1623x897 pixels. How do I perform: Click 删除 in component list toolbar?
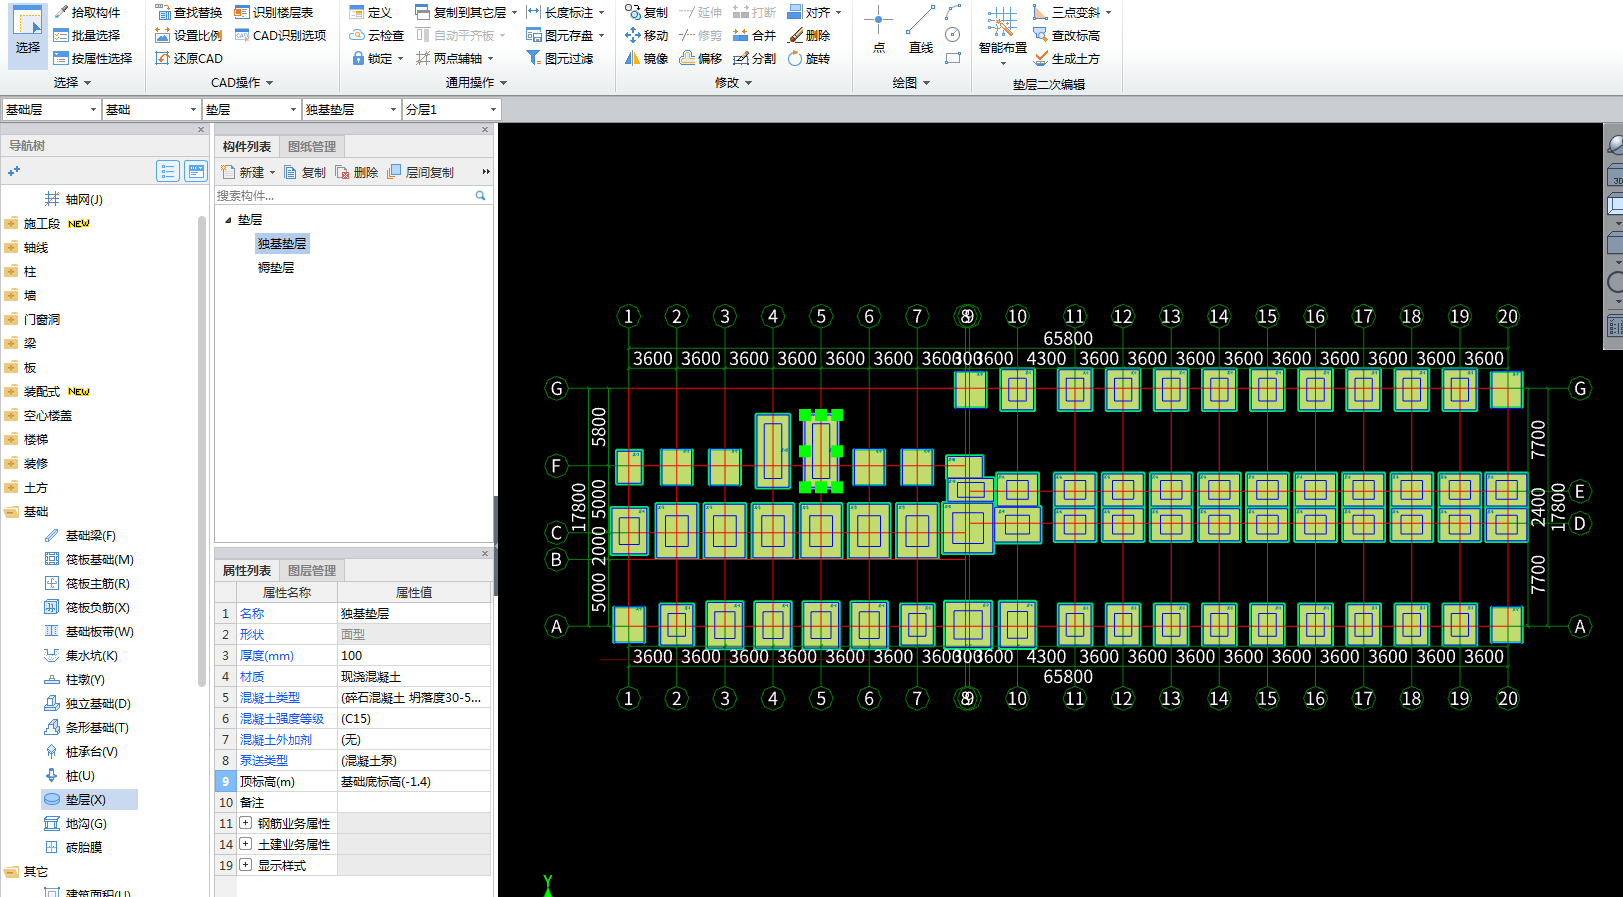[357, 172]
